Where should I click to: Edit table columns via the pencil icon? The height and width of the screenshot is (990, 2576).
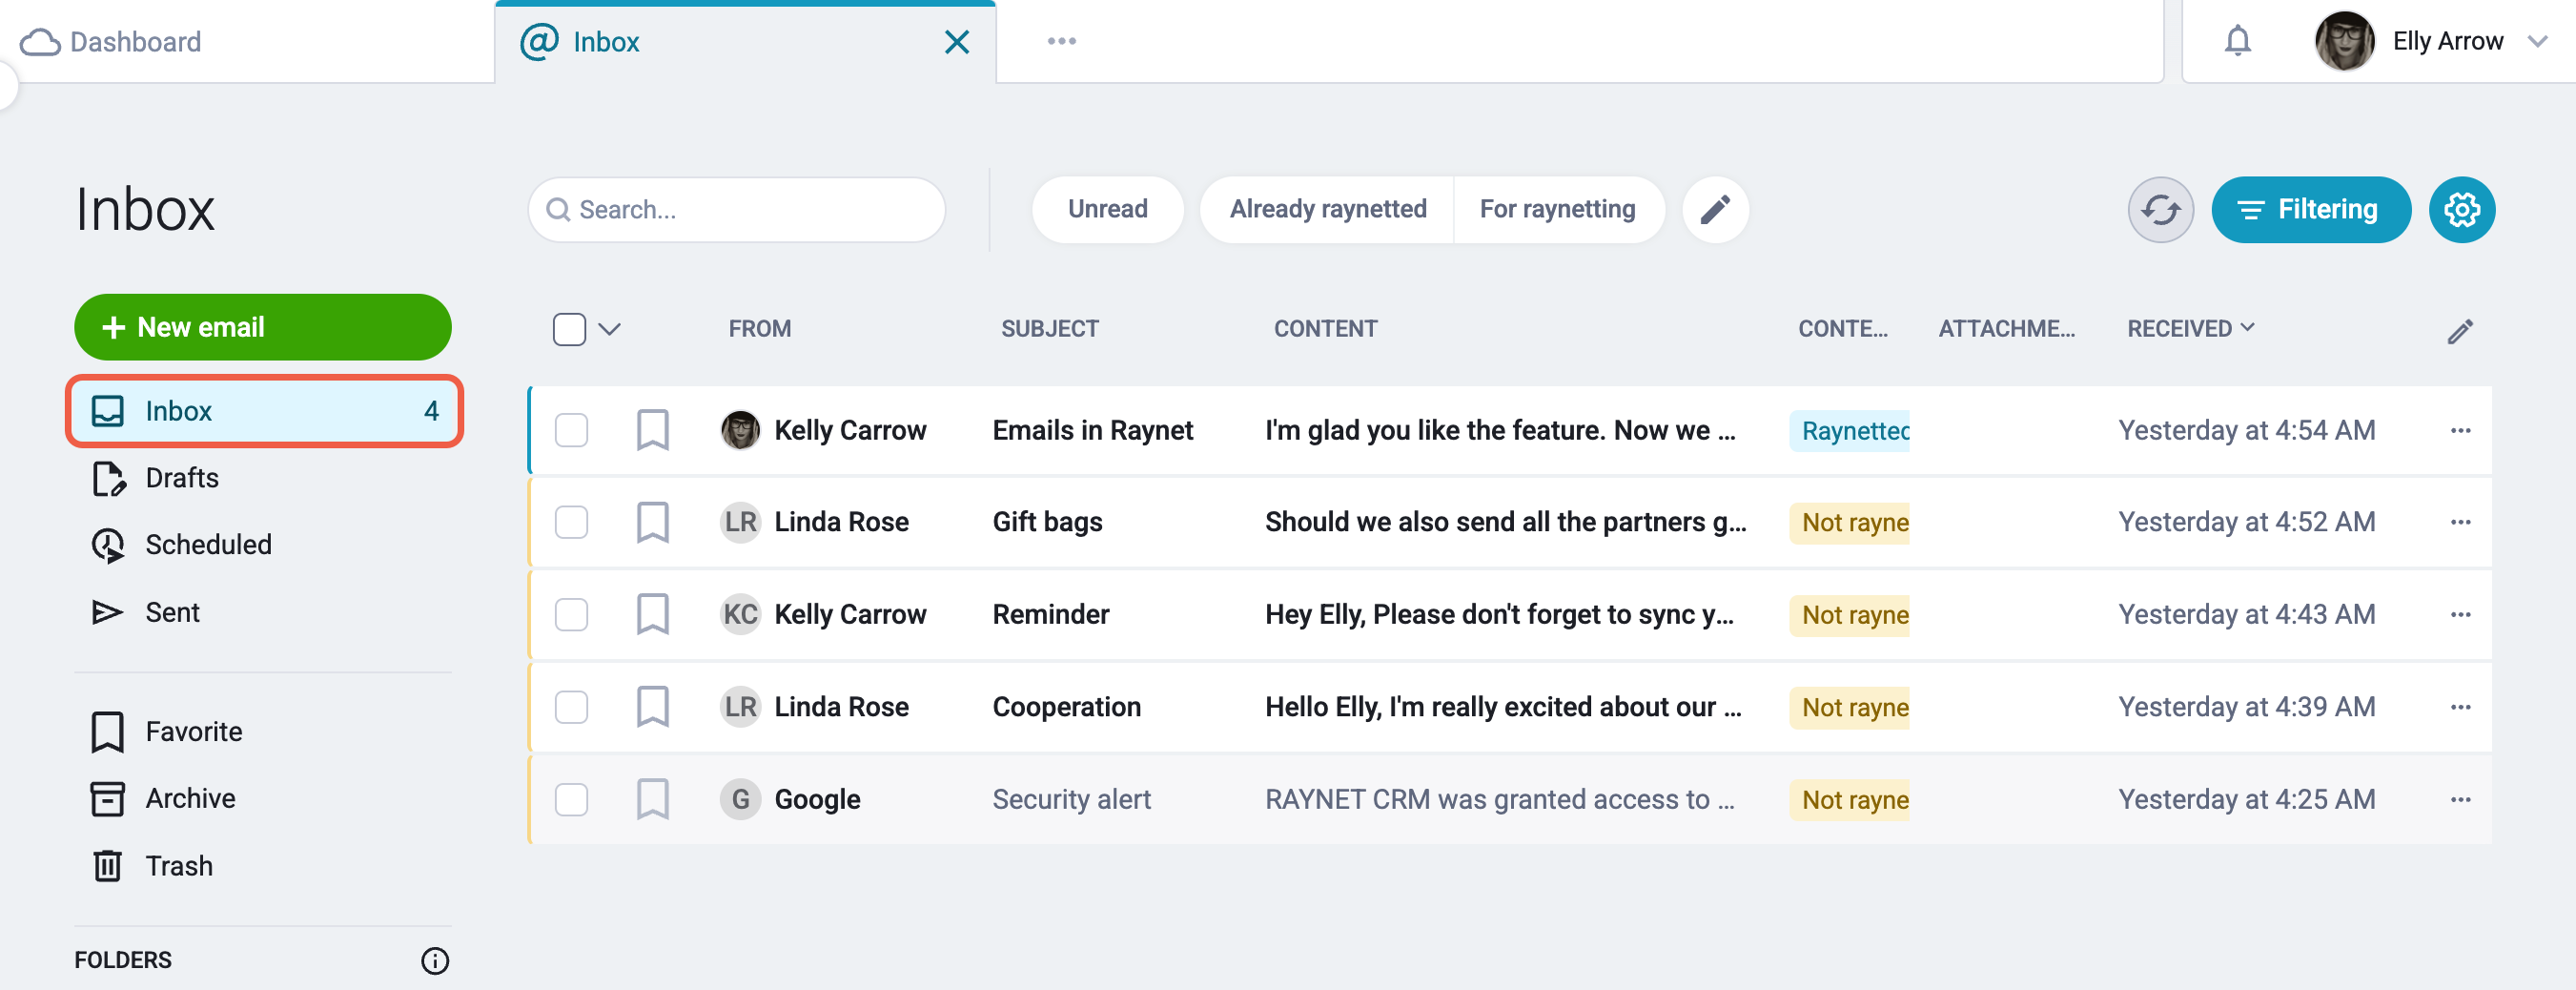2460,331
